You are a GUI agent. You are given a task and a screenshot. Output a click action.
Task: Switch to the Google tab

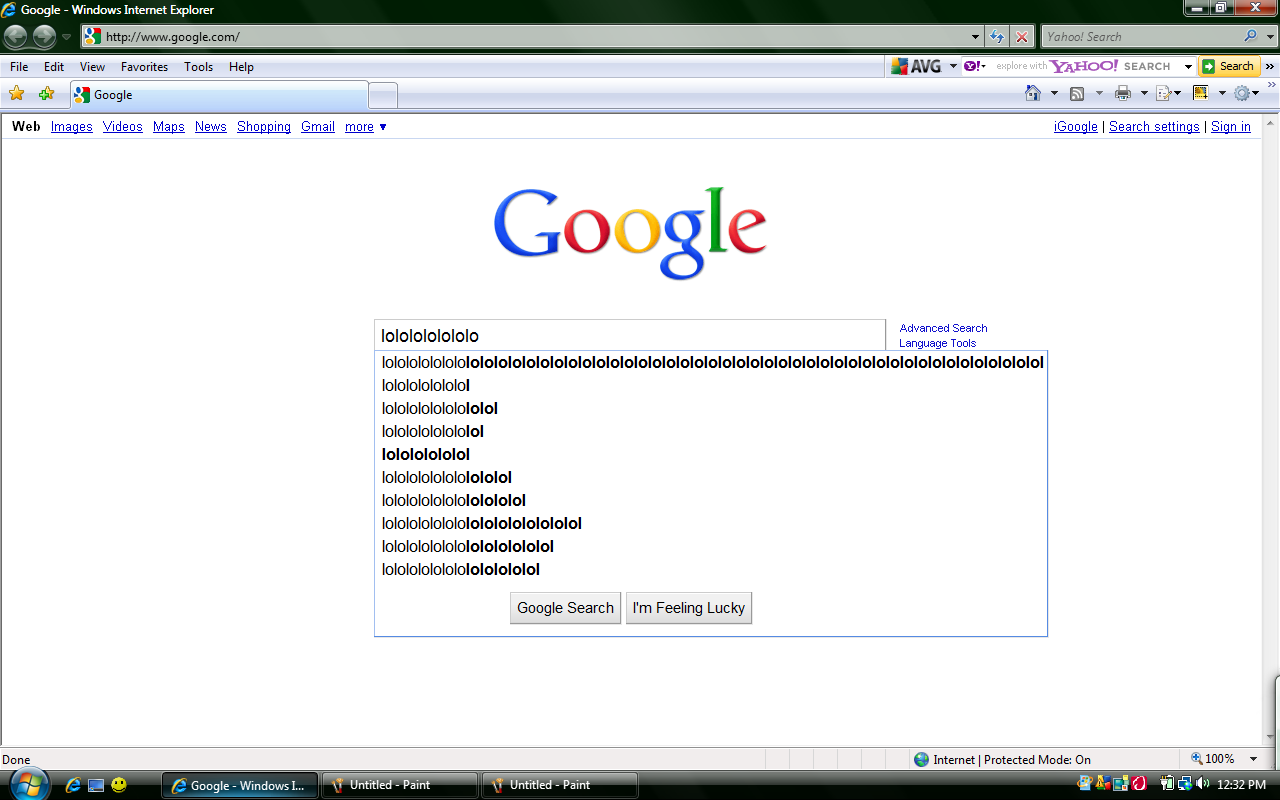pyautogui.click(x=220, y=95)
